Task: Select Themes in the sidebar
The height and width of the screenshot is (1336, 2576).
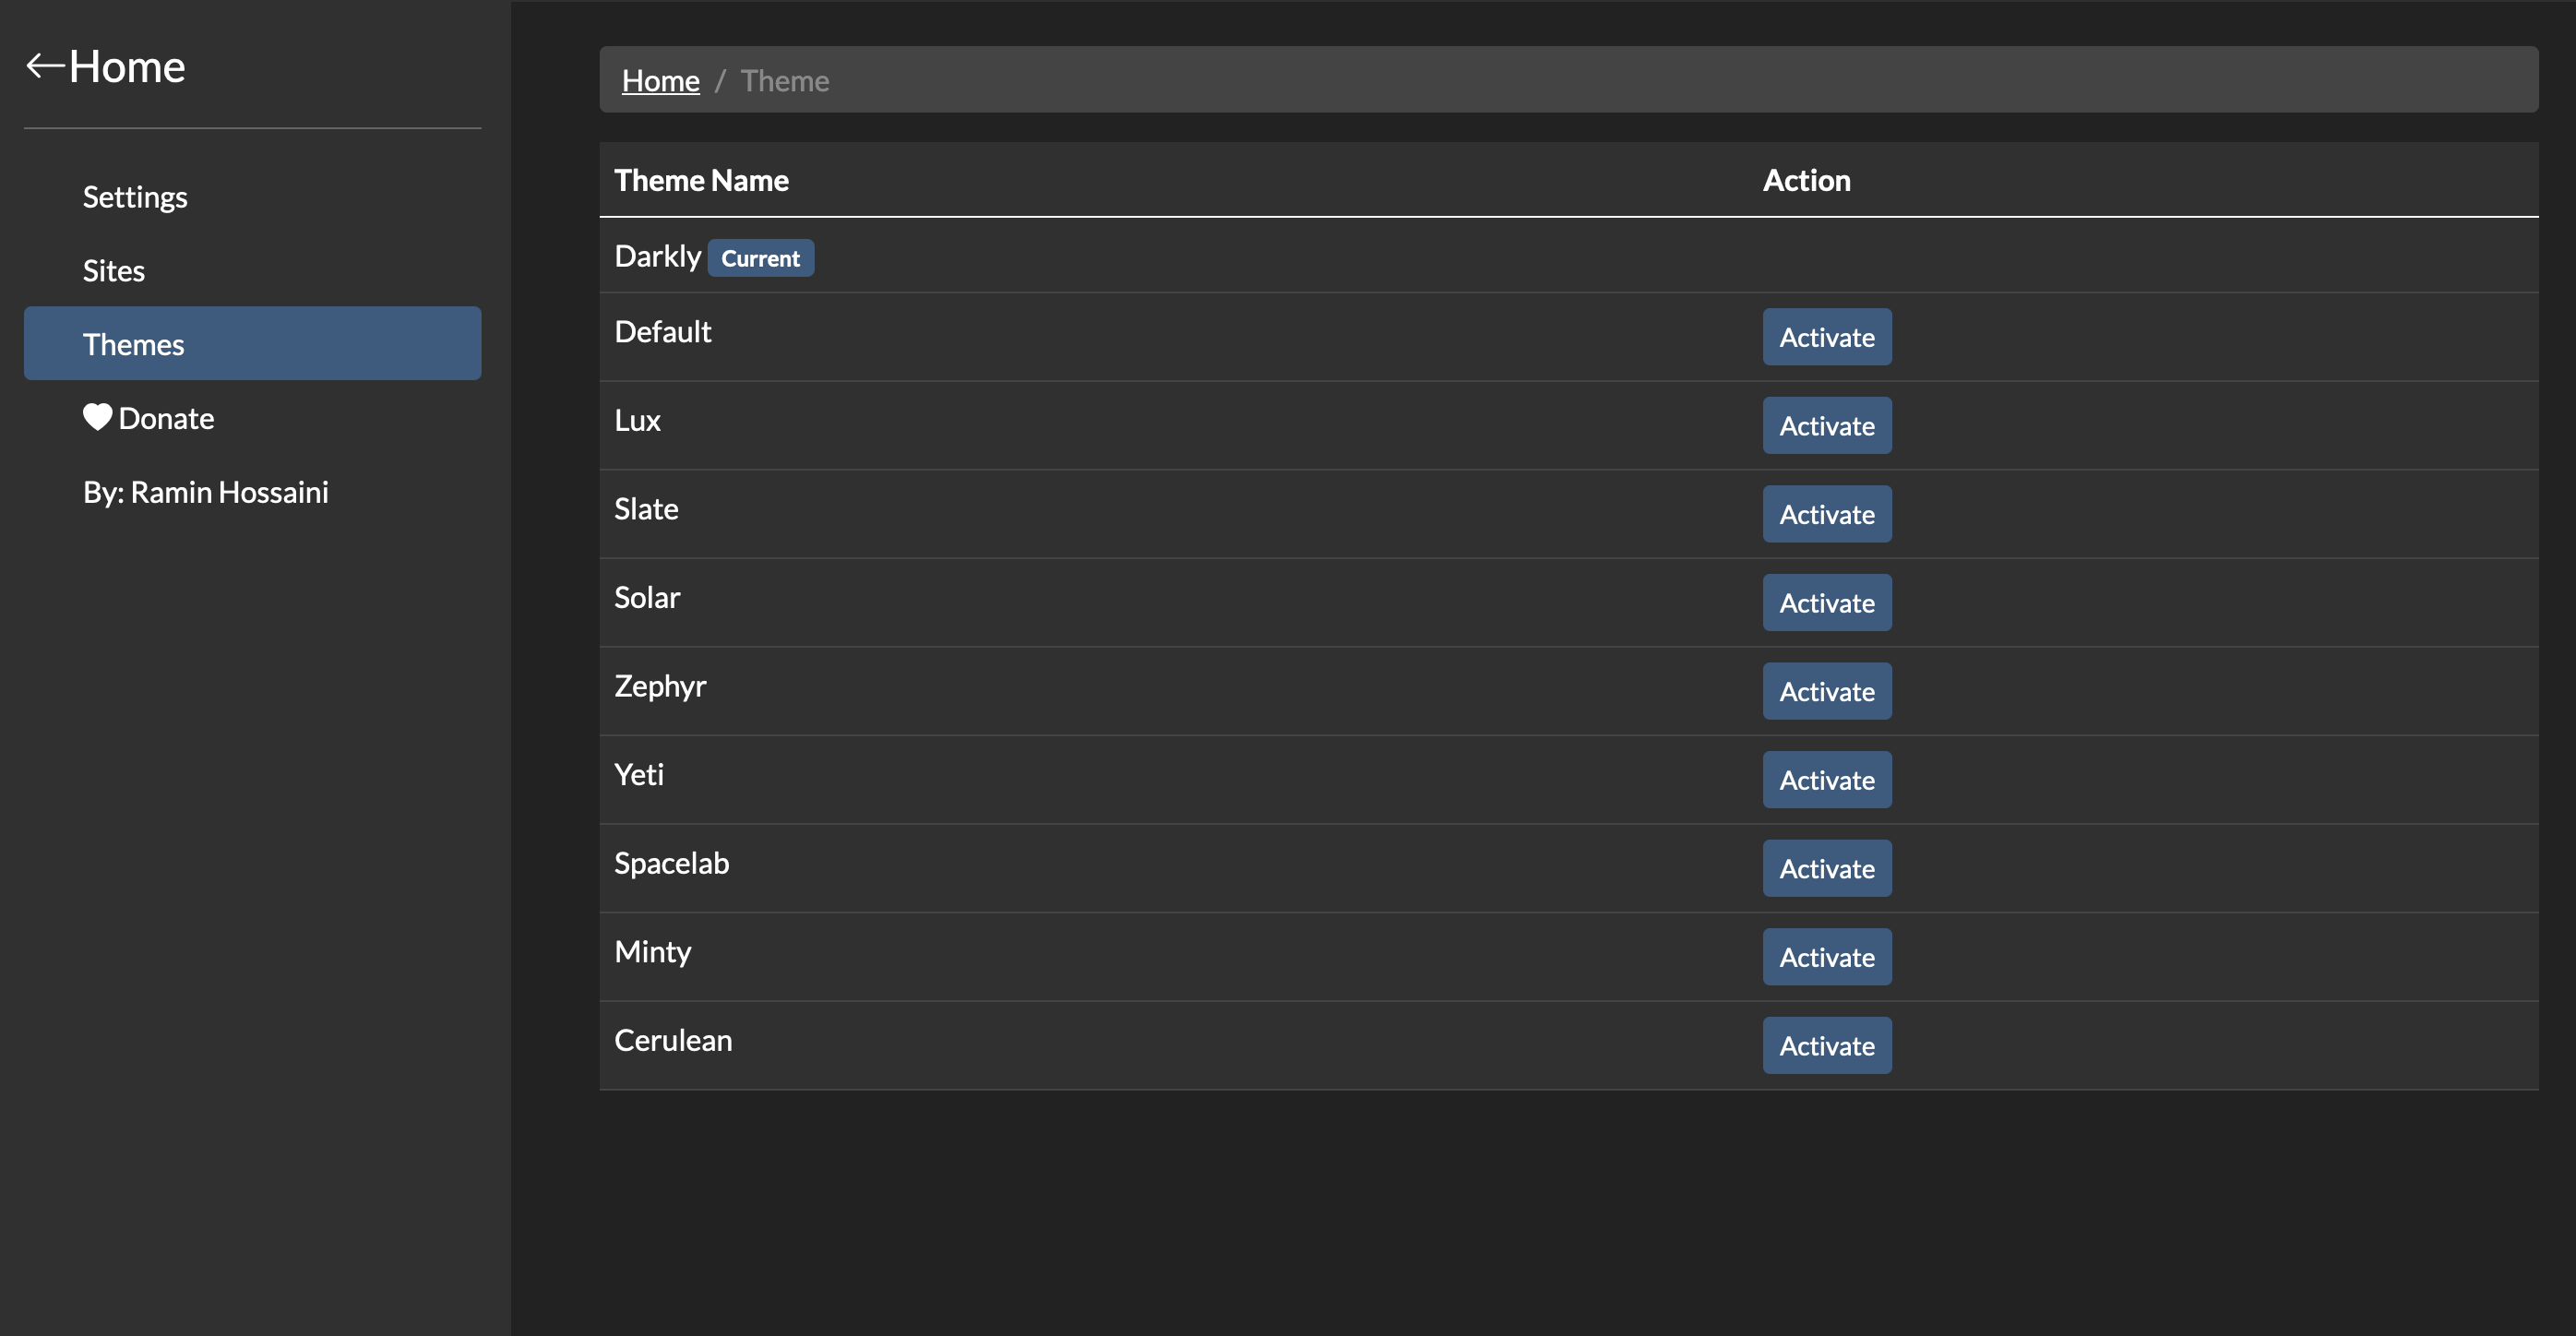Action: (253, 344)
